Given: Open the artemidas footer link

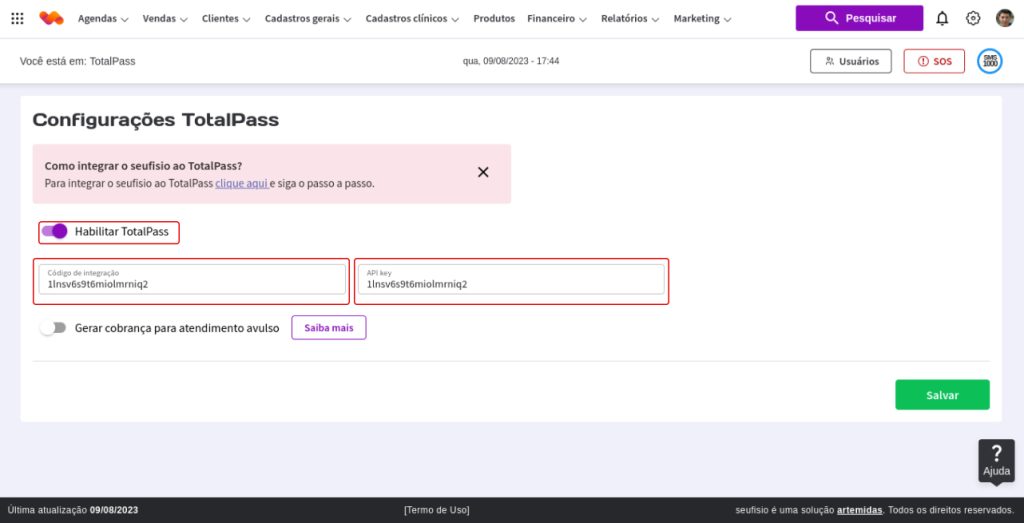Looking at the screenshot, I should pyautogui.click(x=859, y=510).
